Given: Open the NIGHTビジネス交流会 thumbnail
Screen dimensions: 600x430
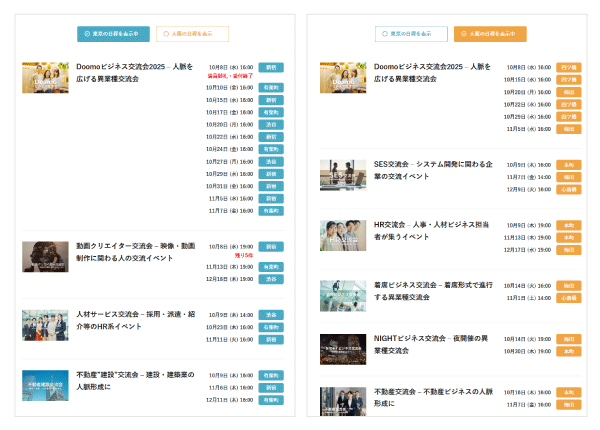Looking at the screenshot, I should coord(343,348).
